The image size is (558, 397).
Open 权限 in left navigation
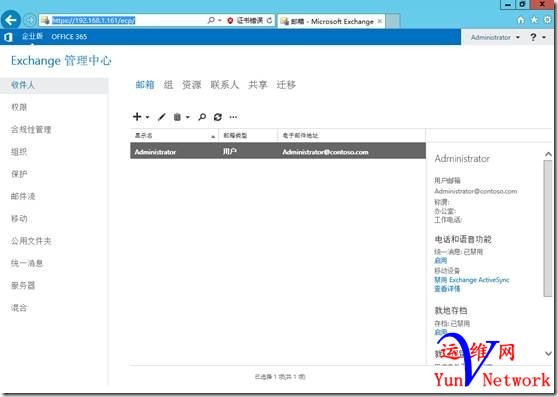pos(19,107)
